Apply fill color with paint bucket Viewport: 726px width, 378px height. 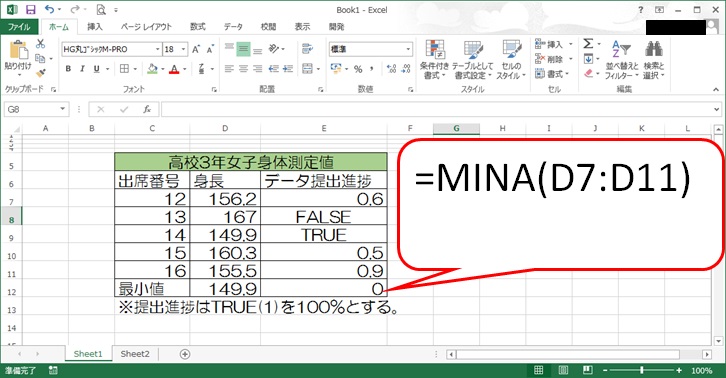(x=152, y=69)
